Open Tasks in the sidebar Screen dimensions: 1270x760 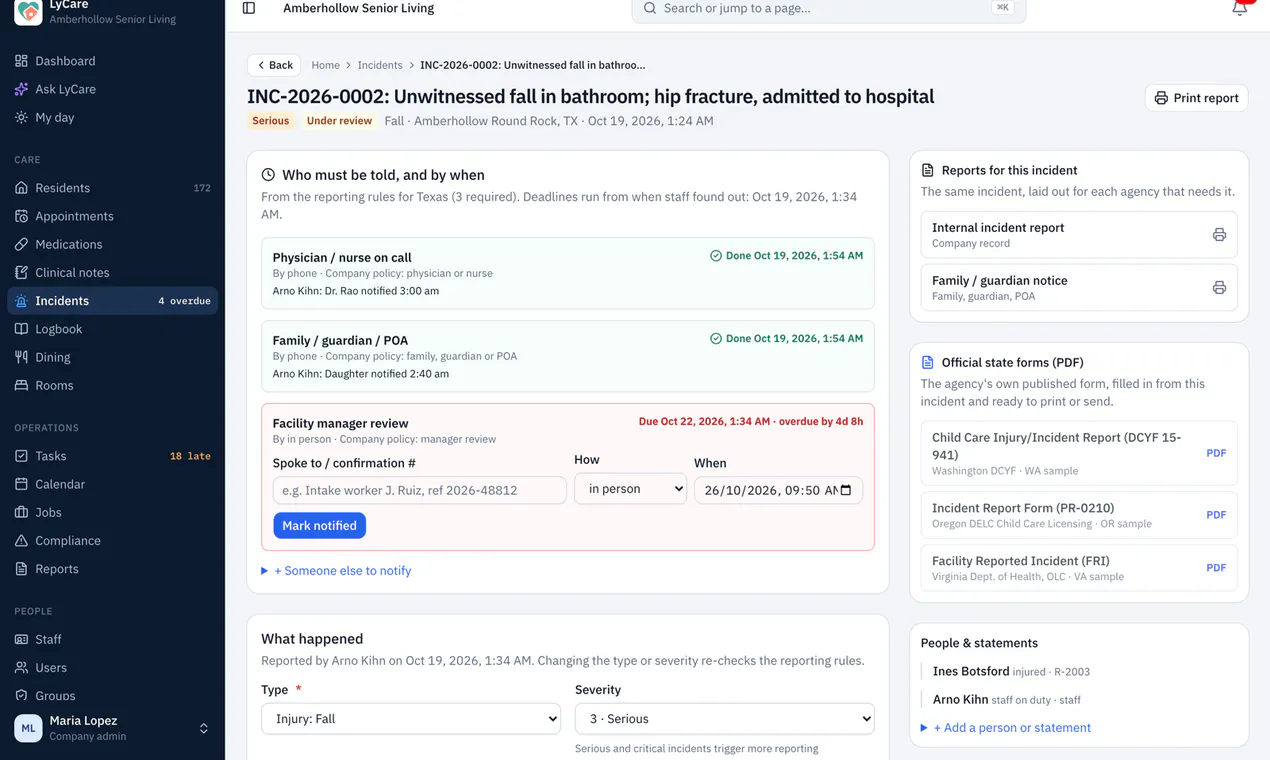112,456
